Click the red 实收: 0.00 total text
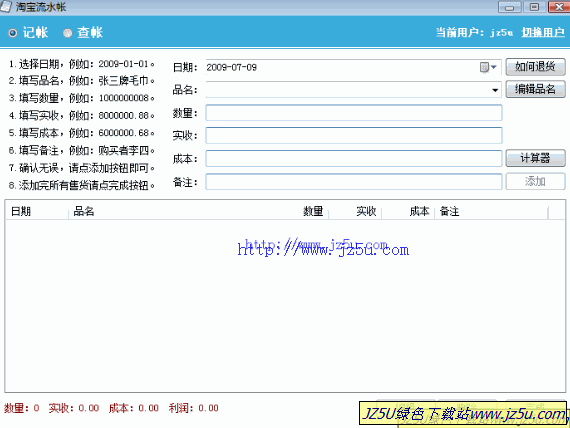 point(74,408)
